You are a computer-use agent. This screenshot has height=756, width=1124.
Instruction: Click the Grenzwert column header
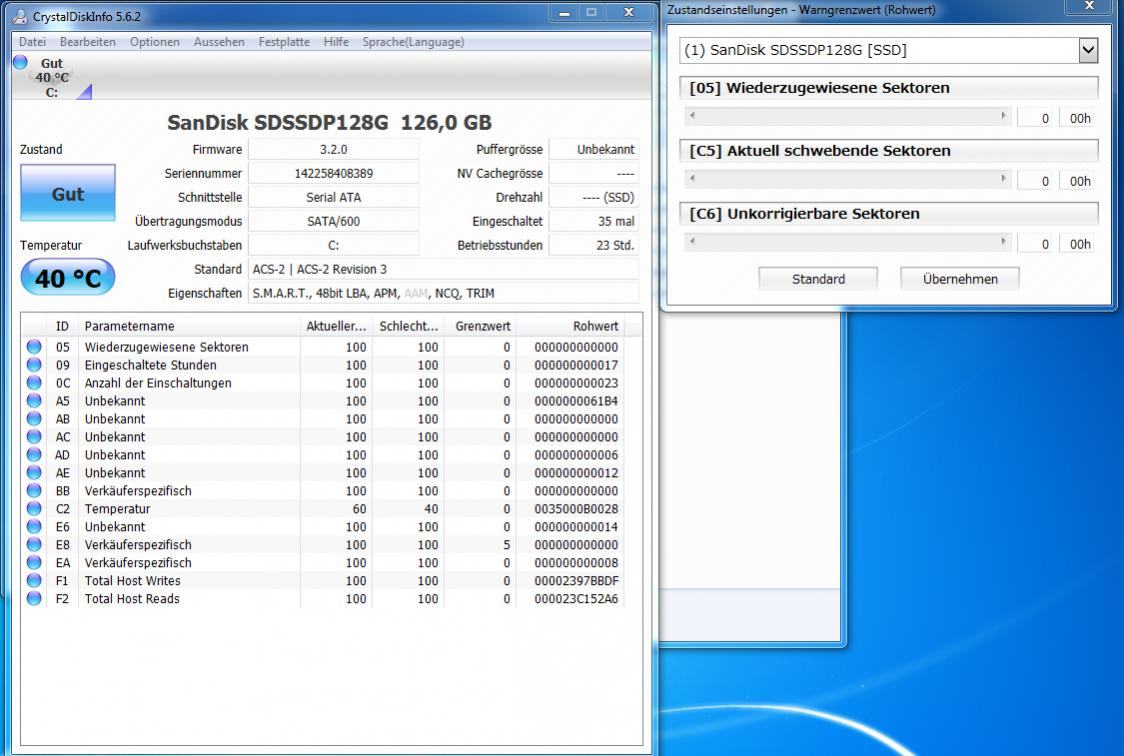(480, 326)
